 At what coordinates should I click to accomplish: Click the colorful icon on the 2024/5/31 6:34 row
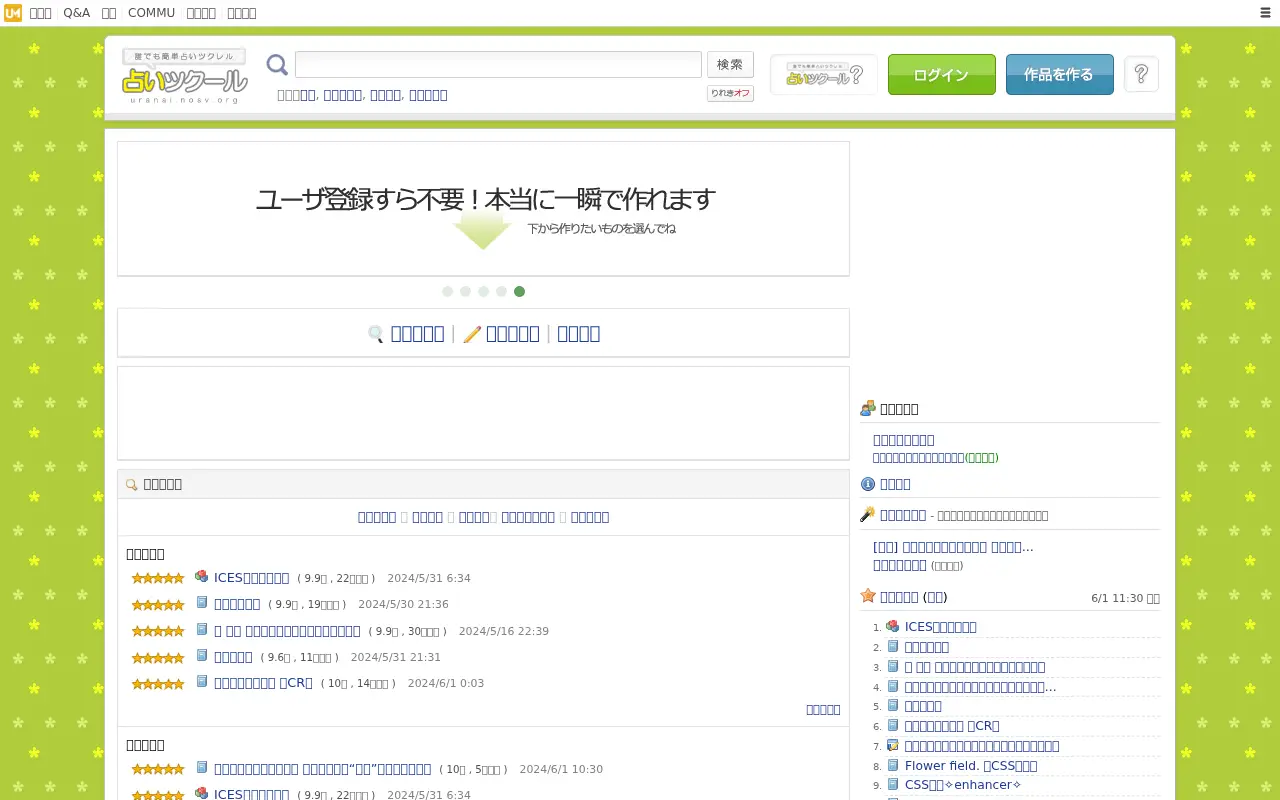click(202, 577)
